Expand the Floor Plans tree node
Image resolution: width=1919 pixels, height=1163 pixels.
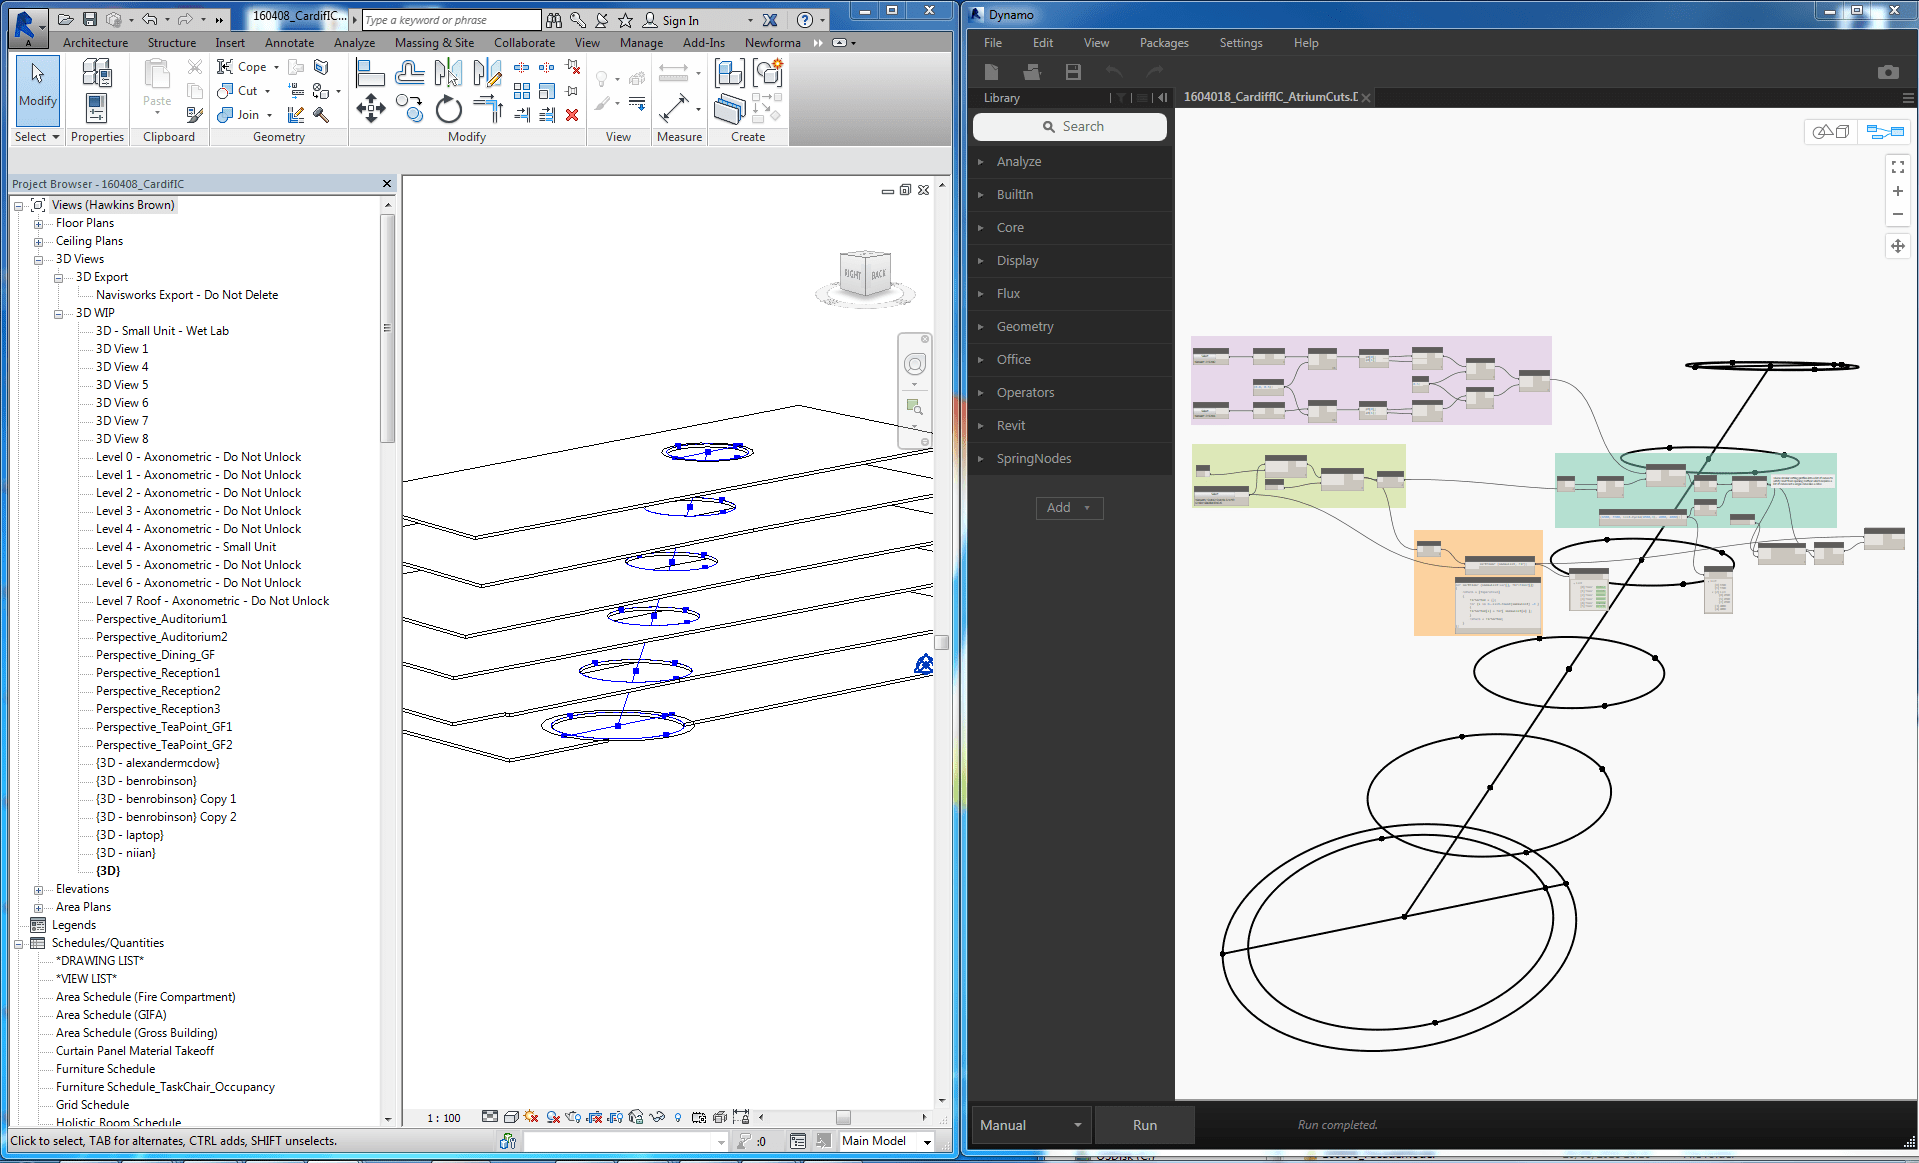pos(38,223)
